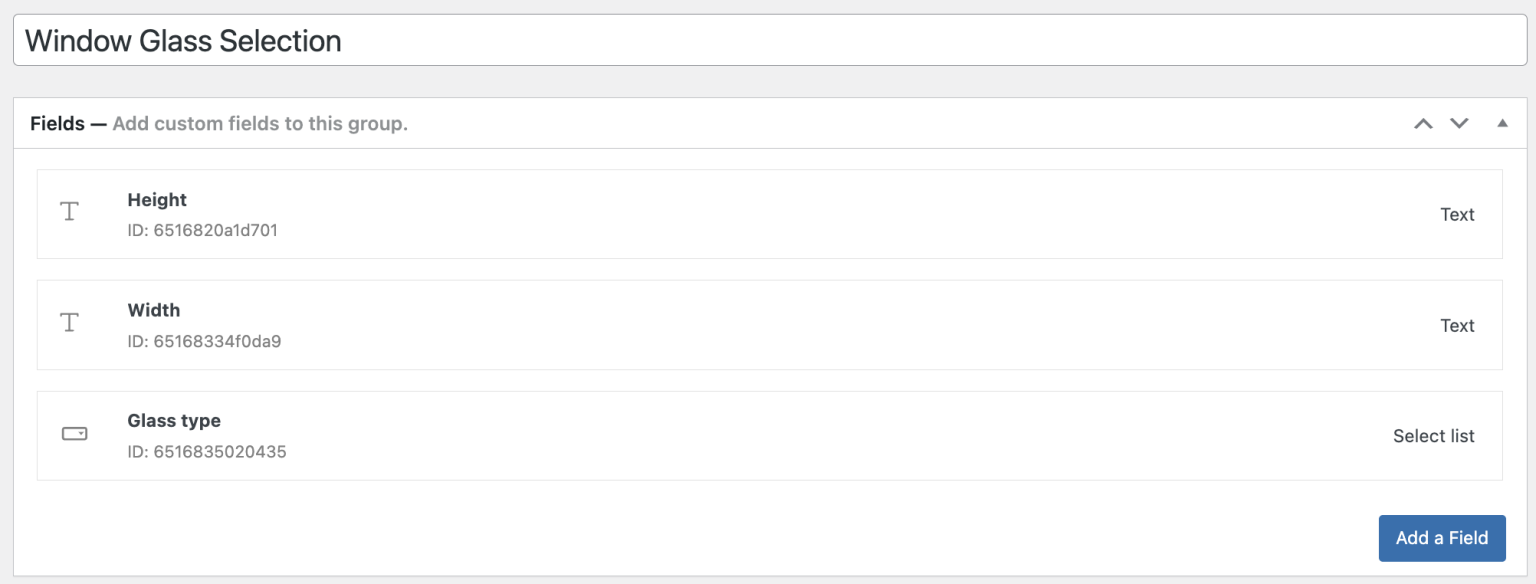Open the Width field row
The width and height of the screenshot is (1536, 584).
(x=768, y=325)
